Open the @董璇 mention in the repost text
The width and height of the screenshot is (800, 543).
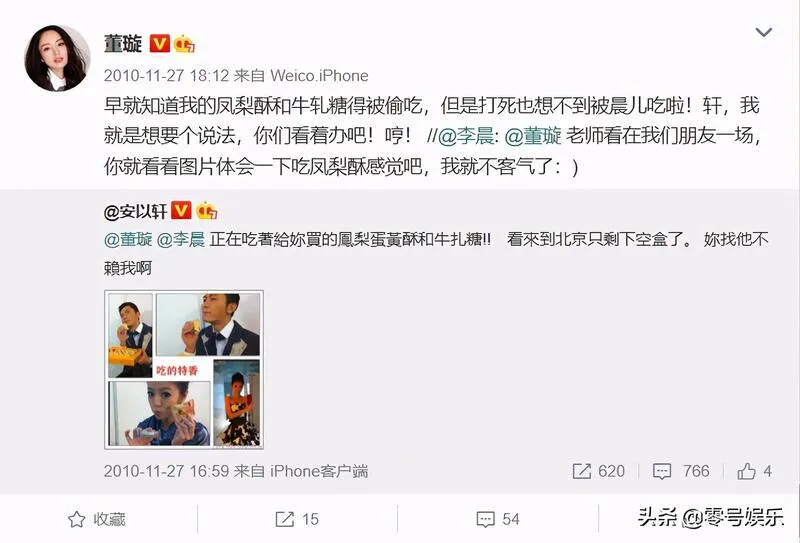tap(533, 136)
